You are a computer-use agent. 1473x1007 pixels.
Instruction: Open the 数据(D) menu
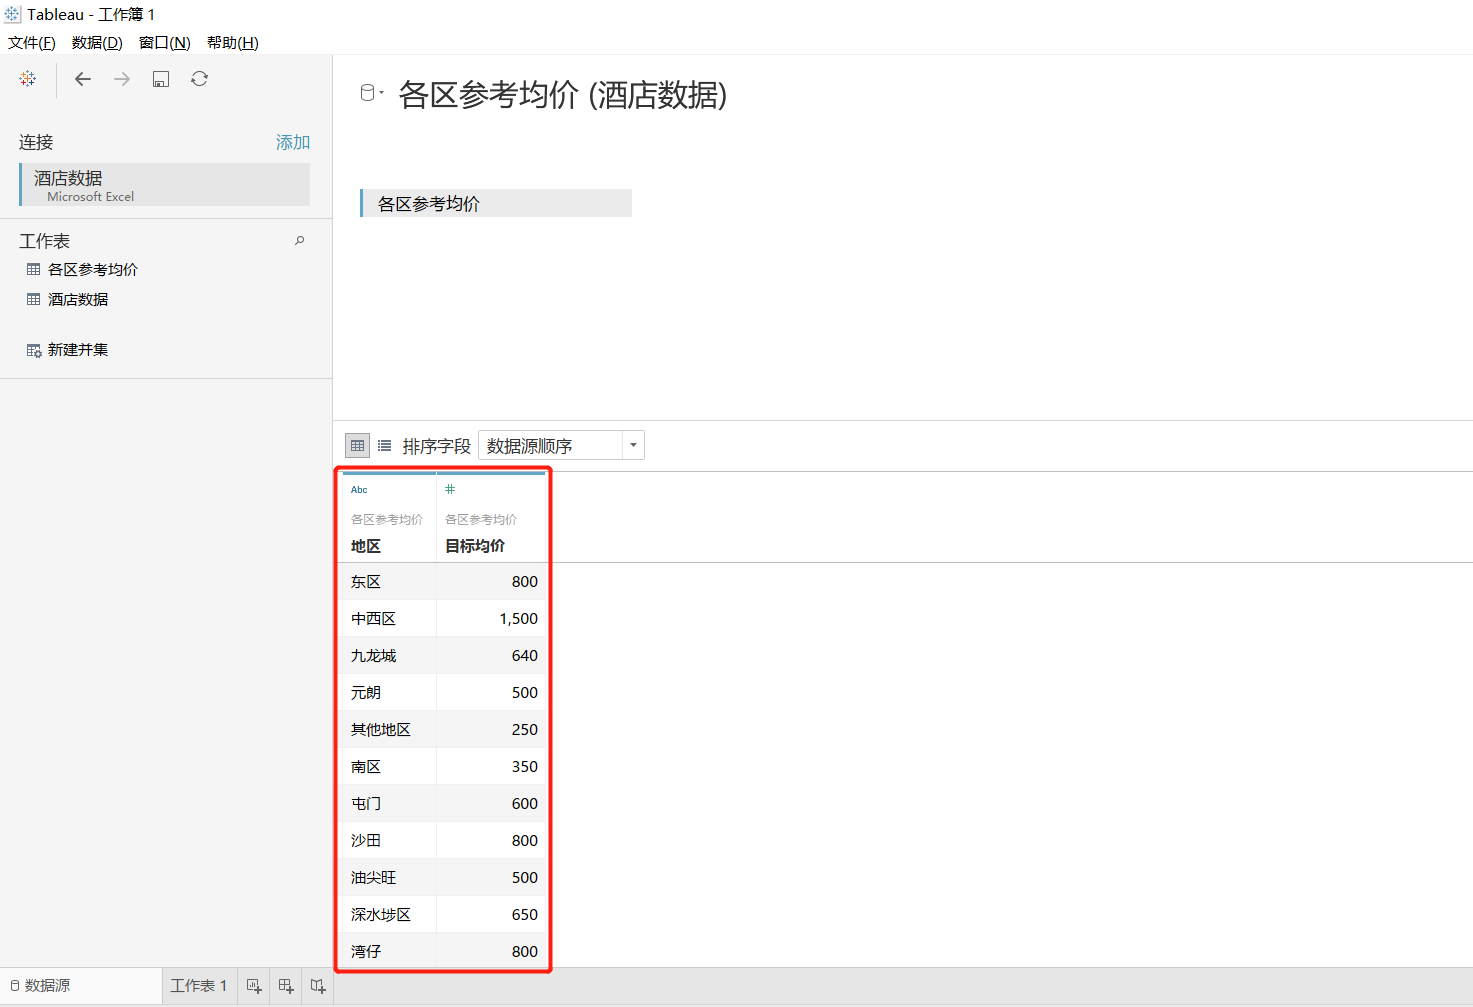pos(95,43)
